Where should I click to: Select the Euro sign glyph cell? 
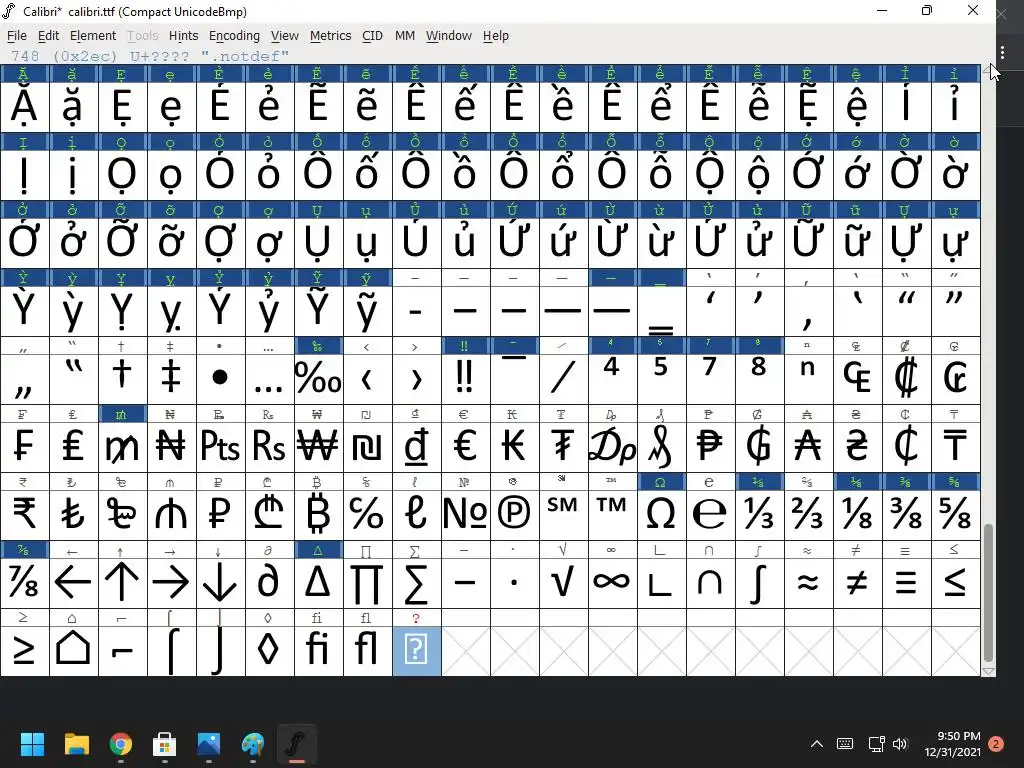pyautogui.click(x=465, y=447)
